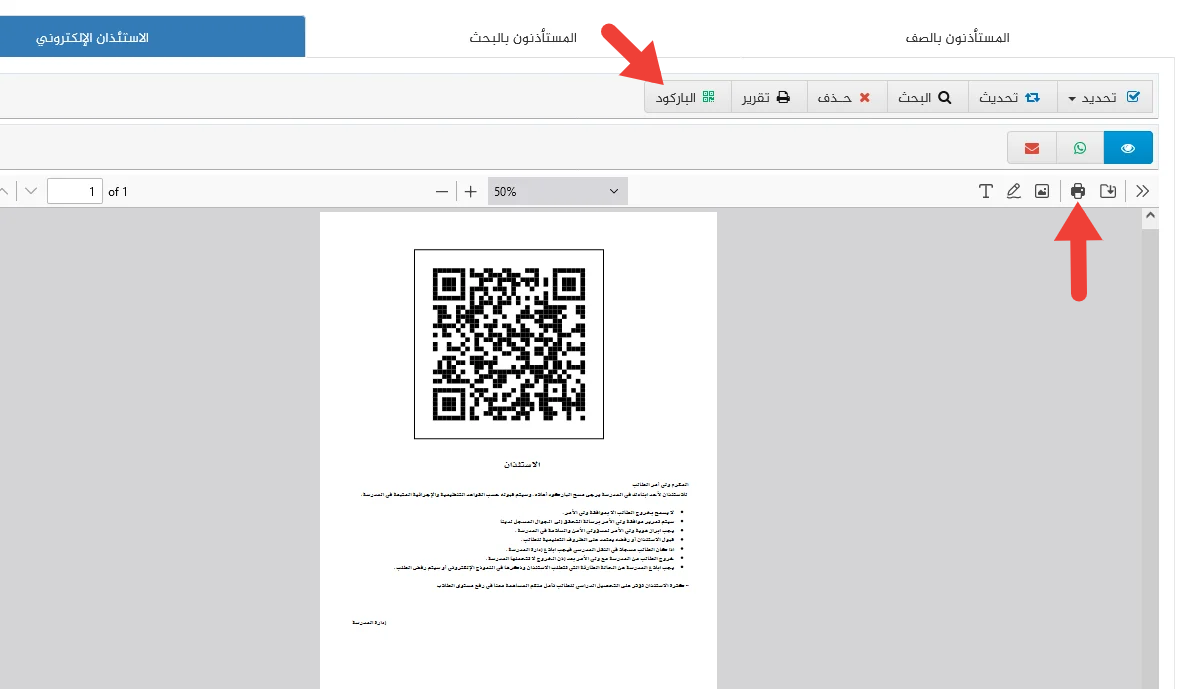Click the الاستئذان heading in the document
The width and height of the screenshot is (1189, 689).
(x=522, y=464)
